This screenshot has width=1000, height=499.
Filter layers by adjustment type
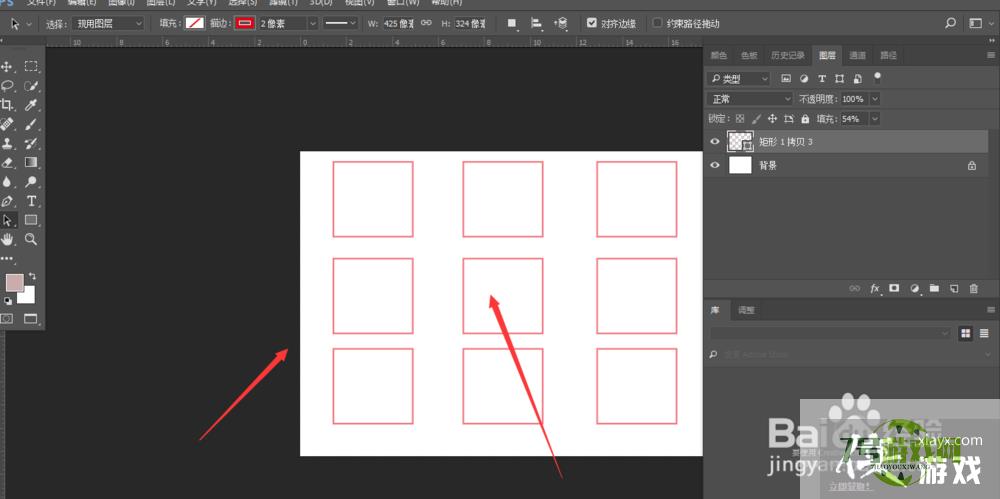[x=804, y=78]
